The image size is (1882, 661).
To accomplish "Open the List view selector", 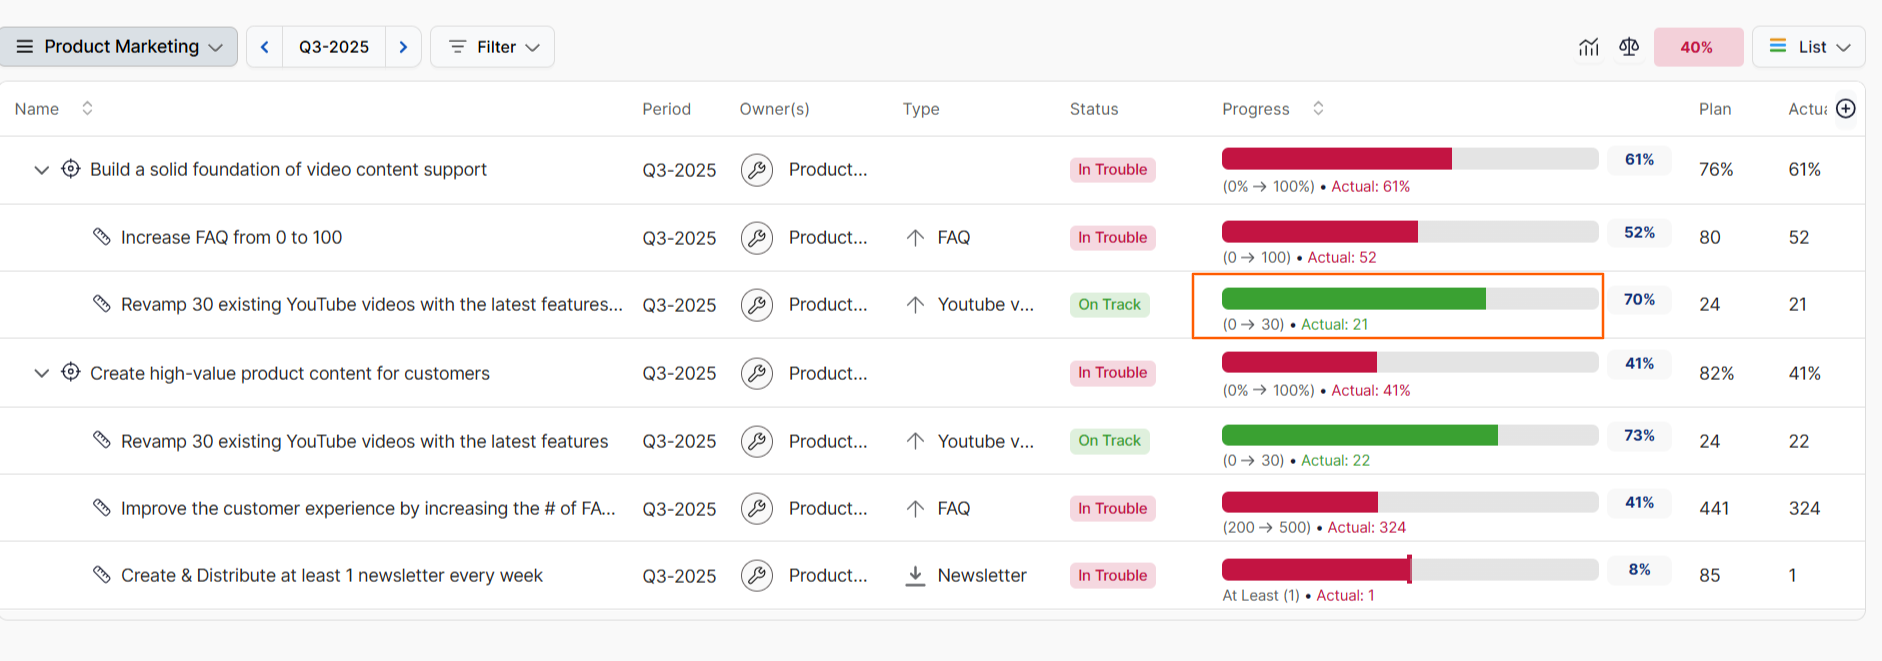I will click(x=1808, y=47).
